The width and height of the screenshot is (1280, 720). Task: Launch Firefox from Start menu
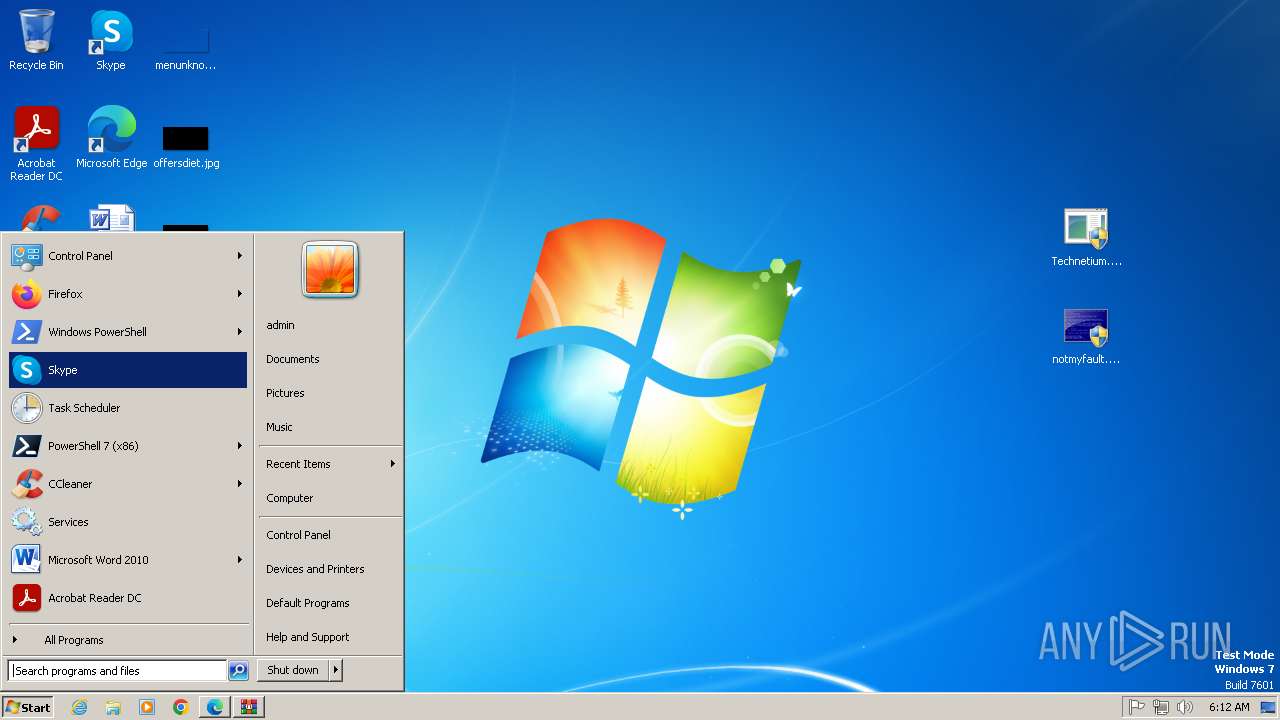(128, 294)
